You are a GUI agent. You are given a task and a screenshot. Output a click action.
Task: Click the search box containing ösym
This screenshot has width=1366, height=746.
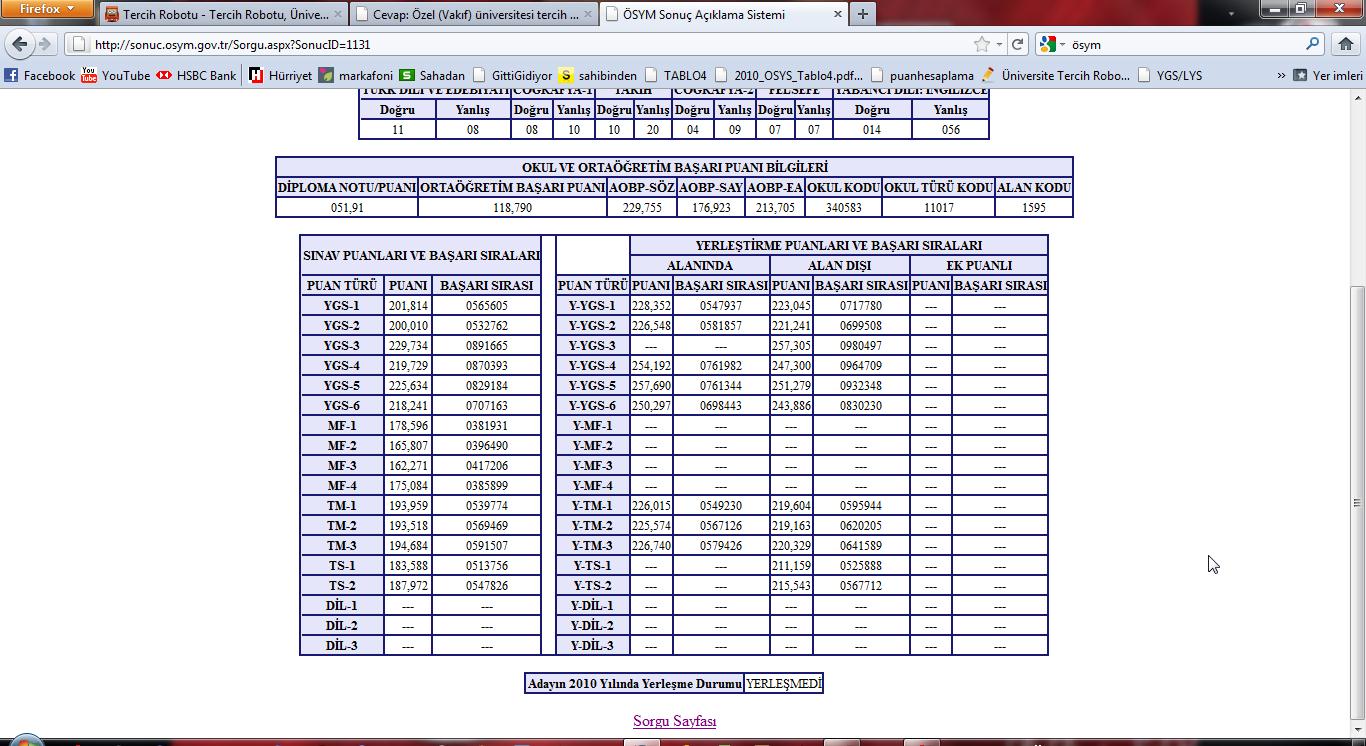(1185, 44)
